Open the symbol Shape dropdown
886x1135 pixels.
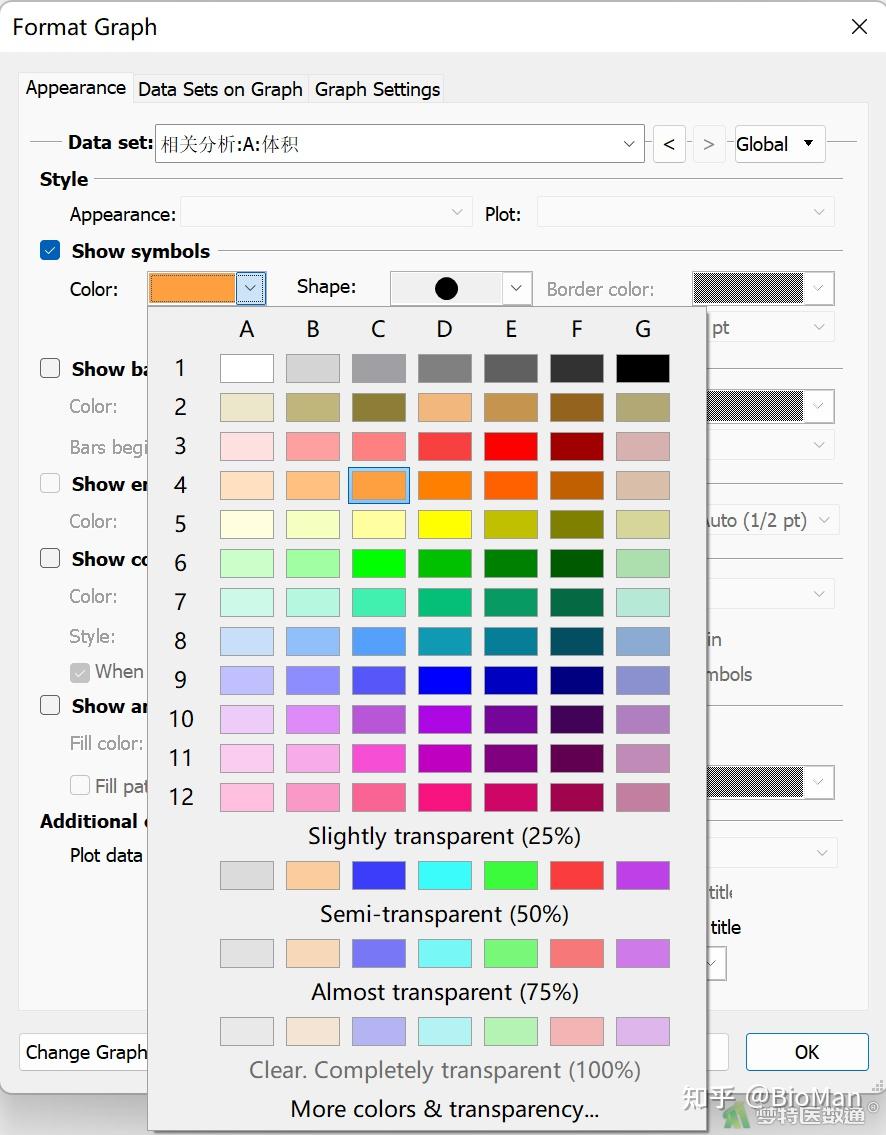point(515,288)
